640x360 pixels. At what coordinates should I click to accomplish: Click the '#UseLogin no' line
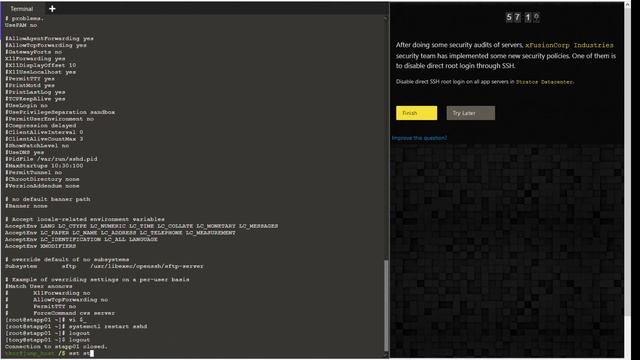26,105
